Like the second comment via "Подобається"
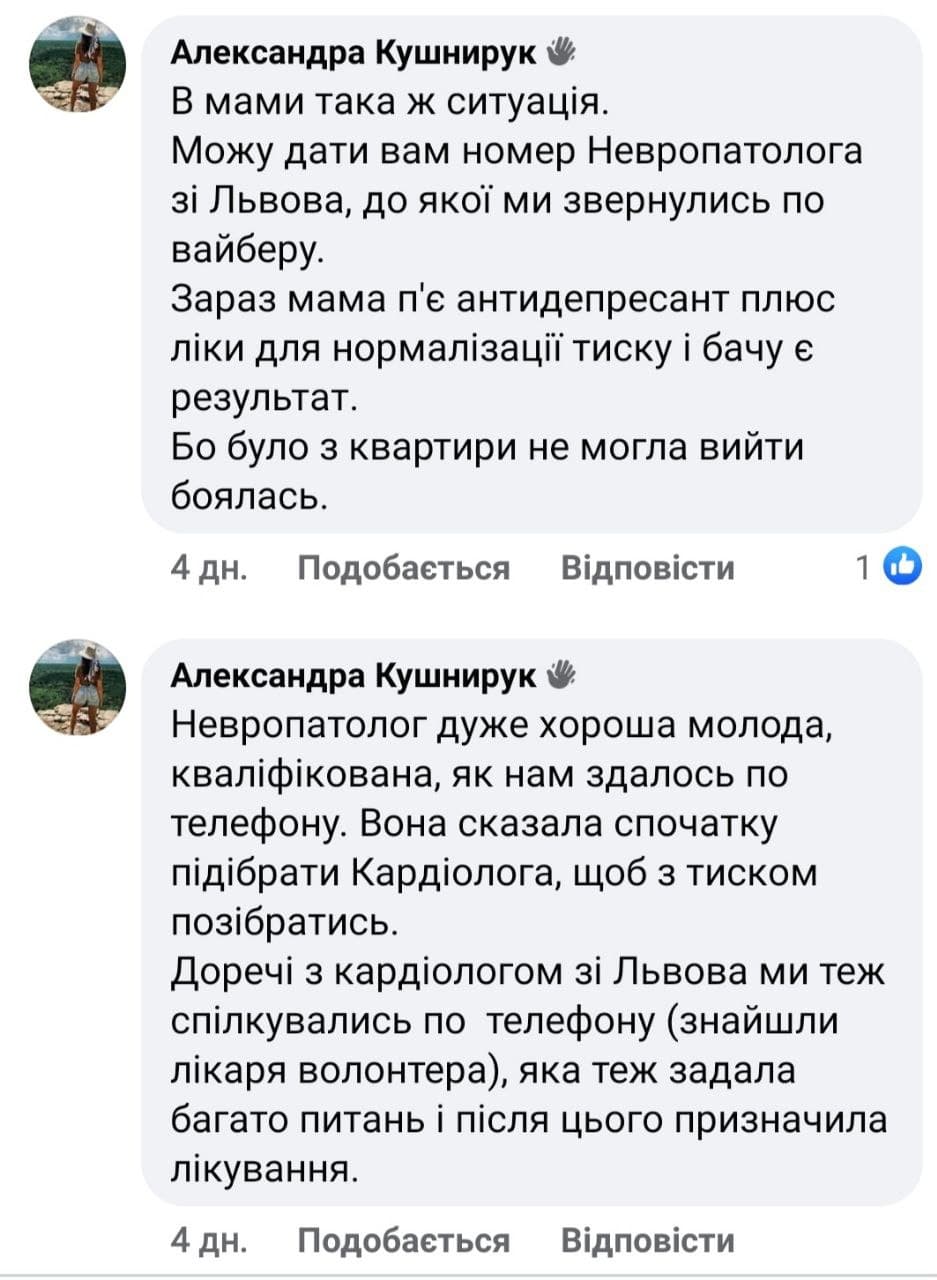 point(404,1241)
